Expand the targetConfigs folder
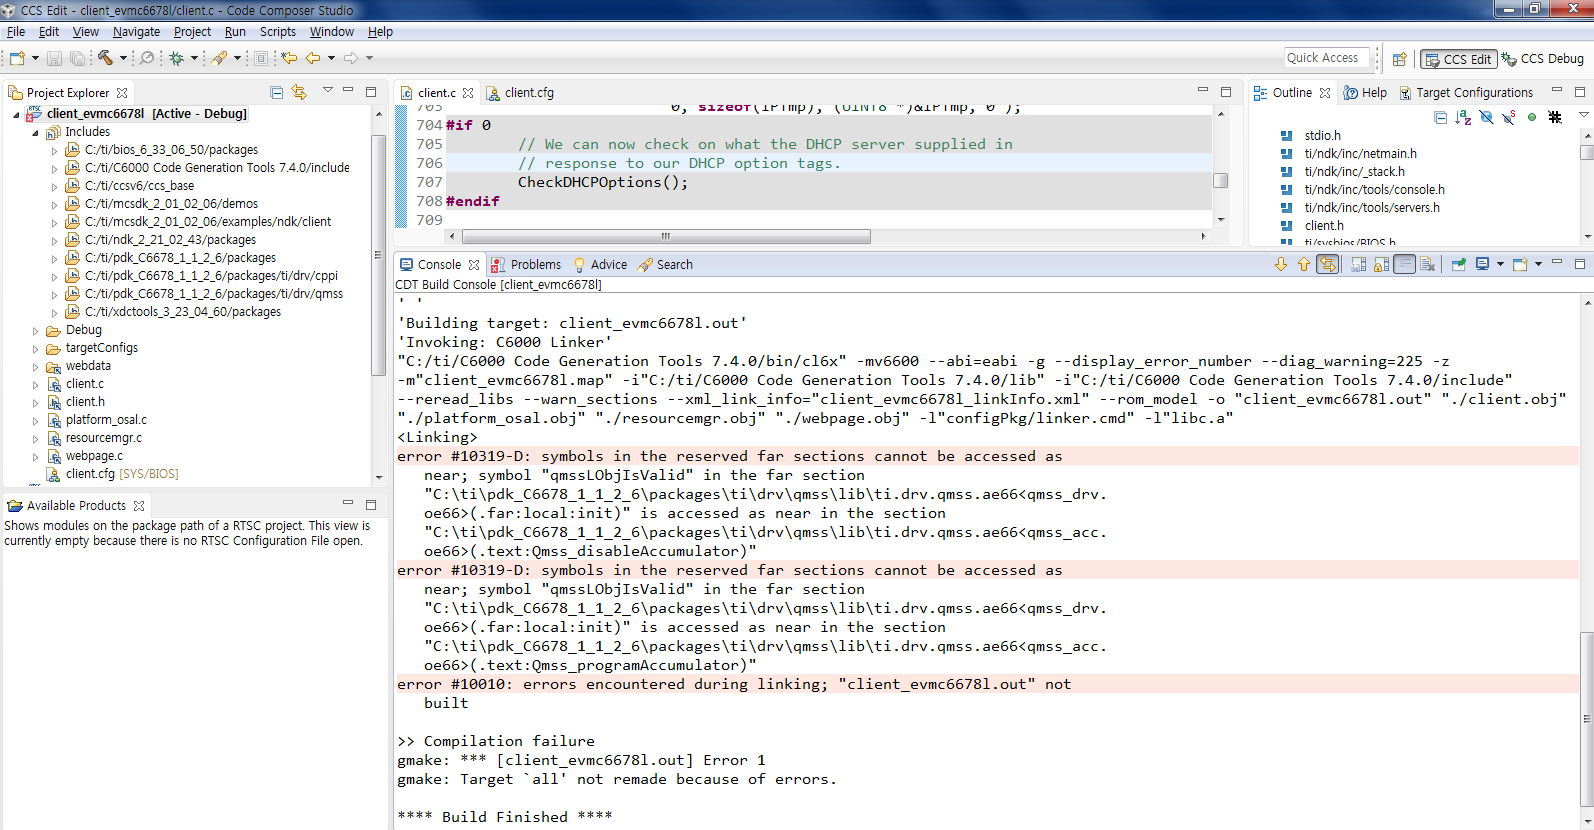This screenshot has width=1594, height=830. 36,348
